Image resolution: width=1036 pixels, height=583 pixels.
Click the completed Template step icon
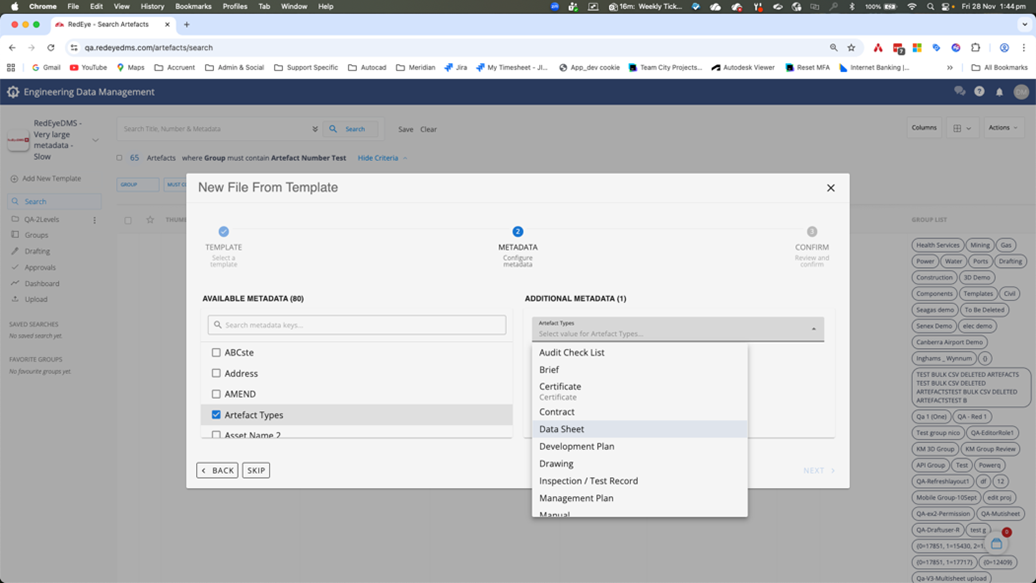coord(223,231)
